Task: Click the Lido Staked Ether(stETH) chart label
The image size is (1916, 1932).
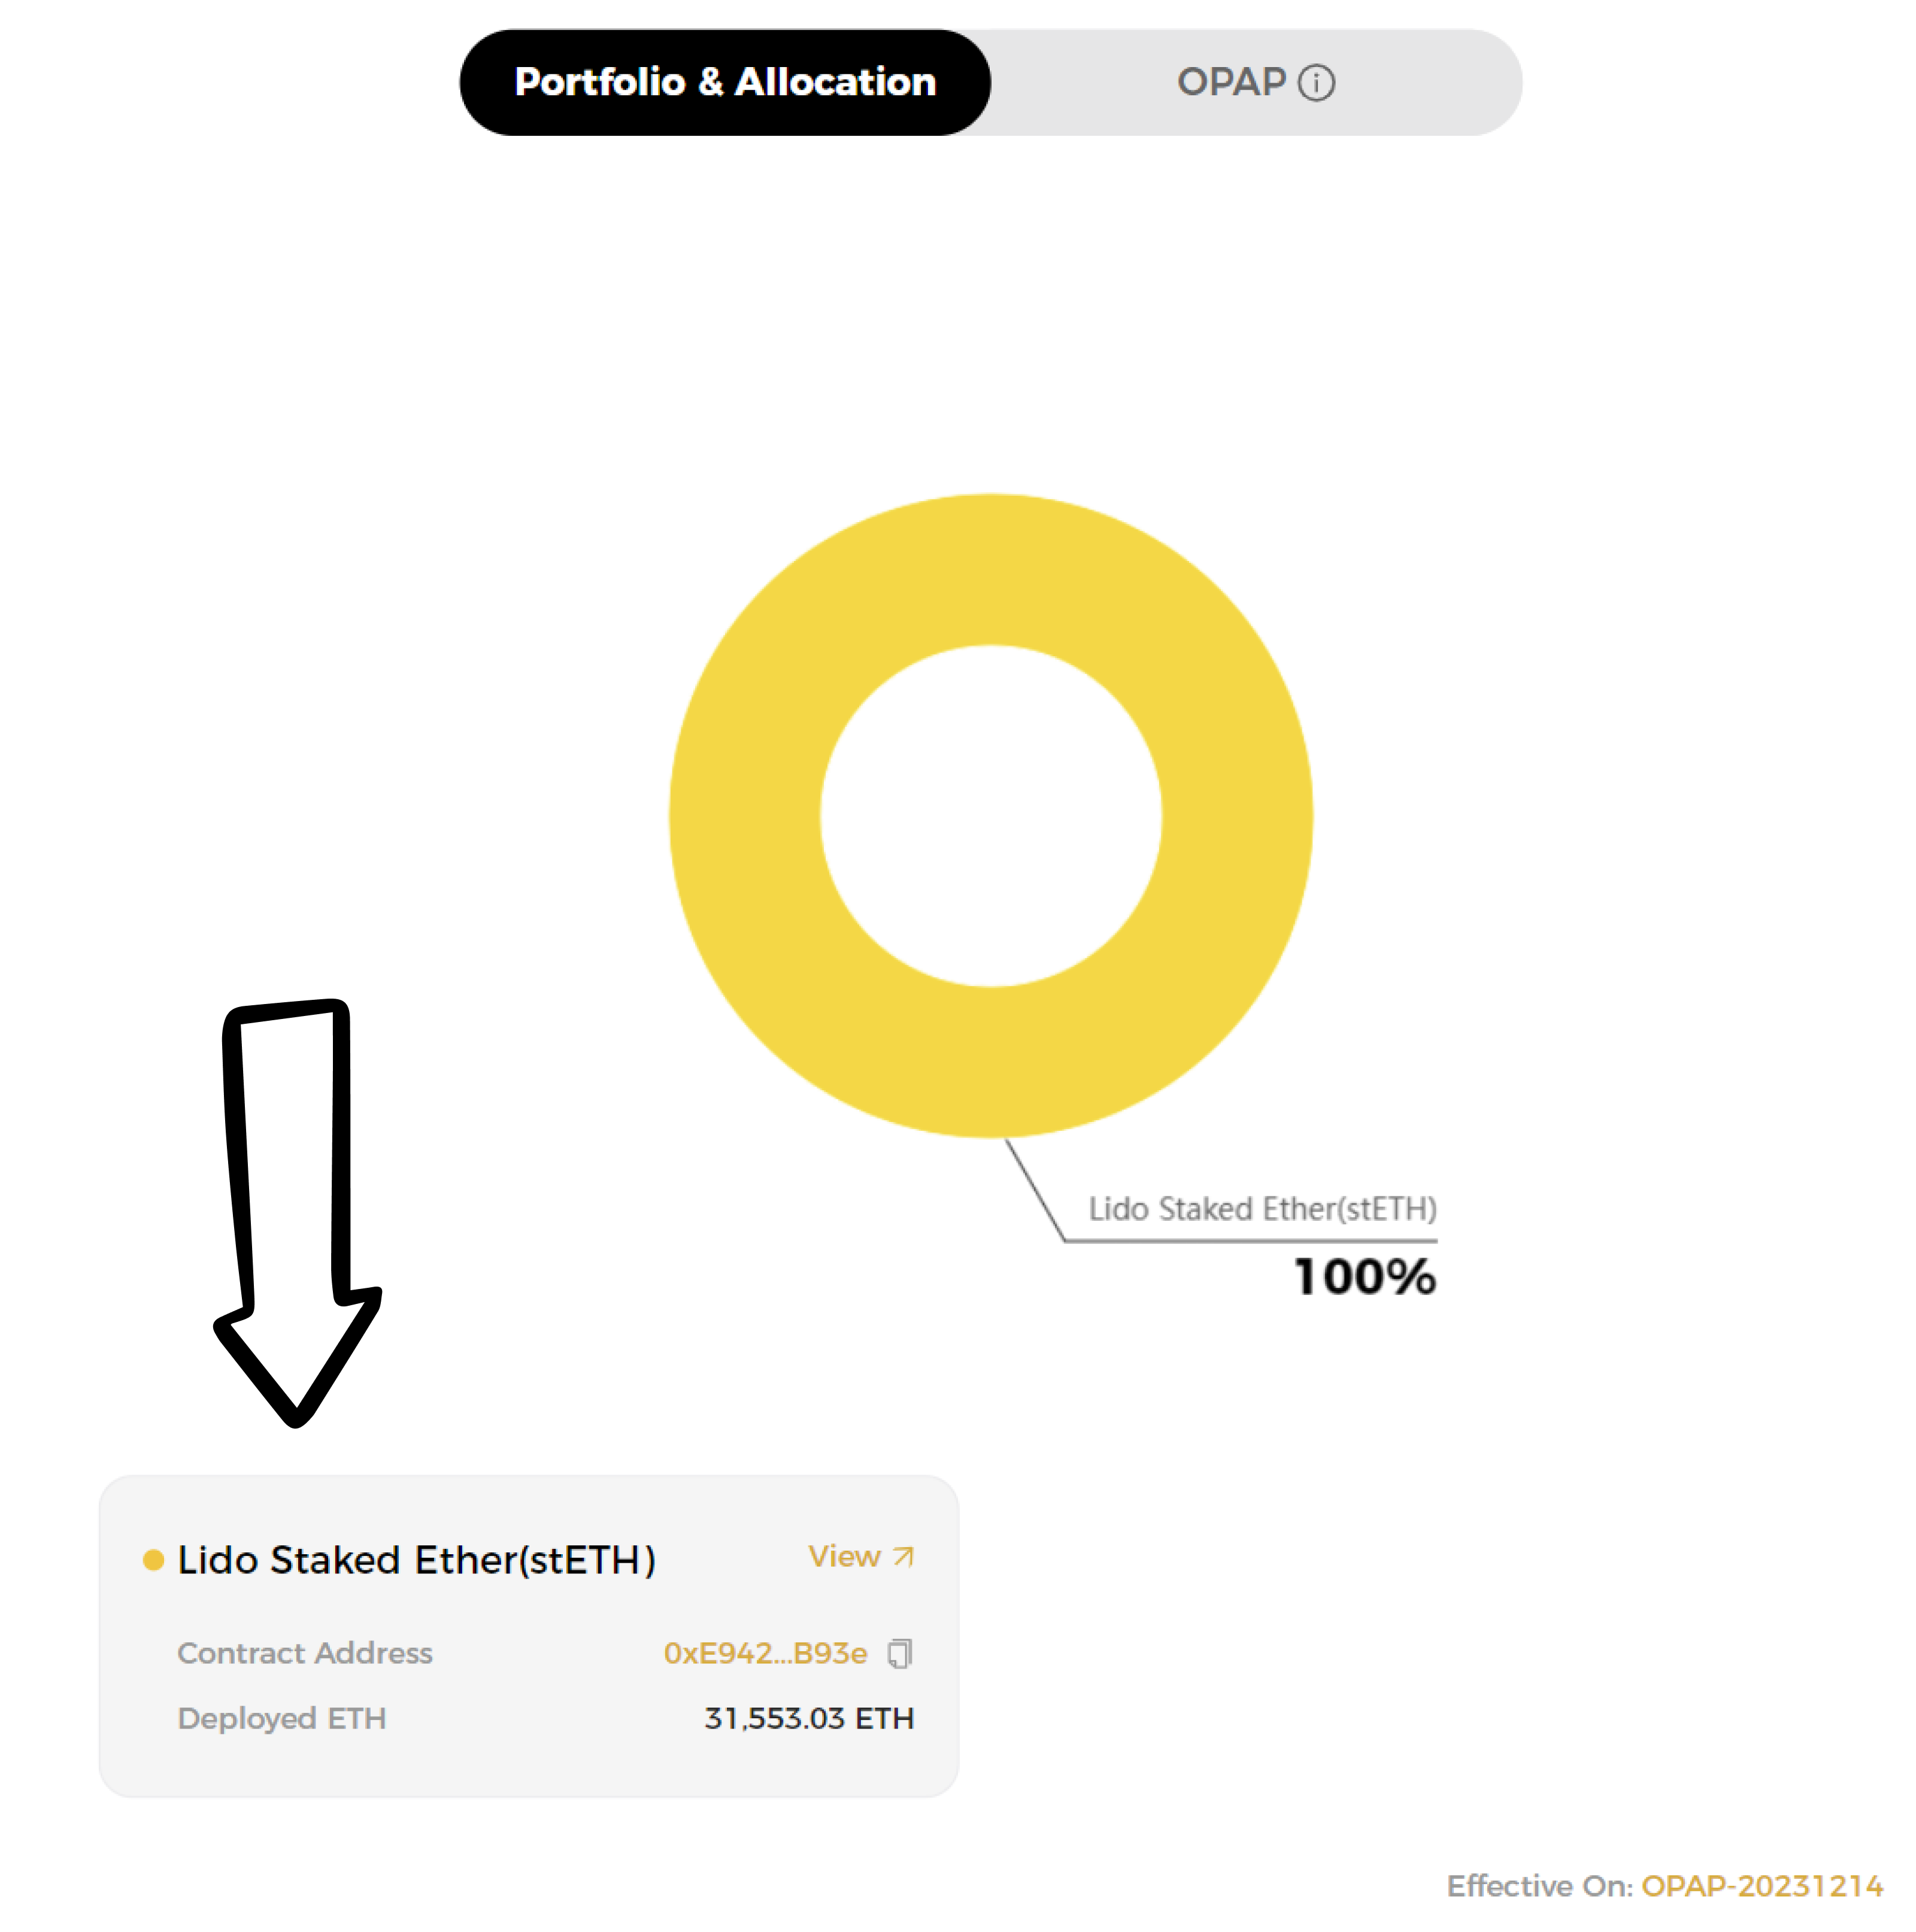Action: [x=1262, y=1209]
